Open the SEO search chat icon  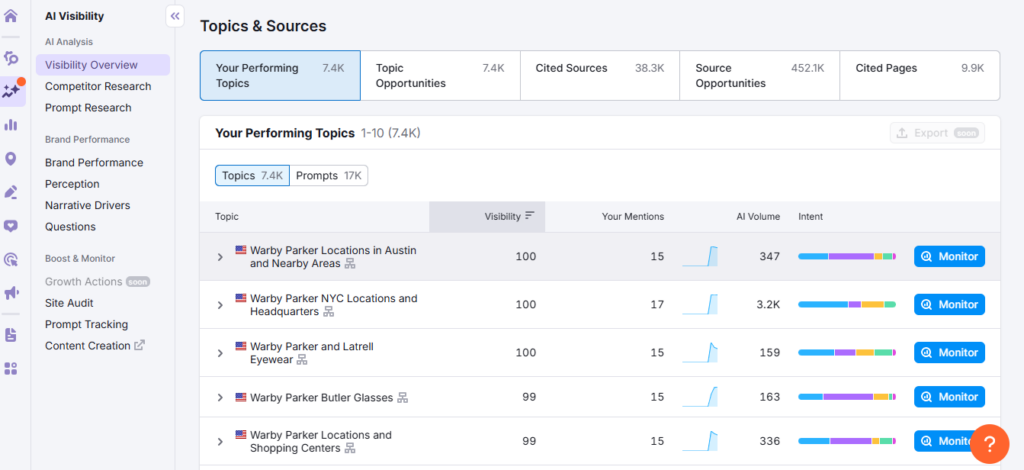pyautogui.click(x=11, y=59)
